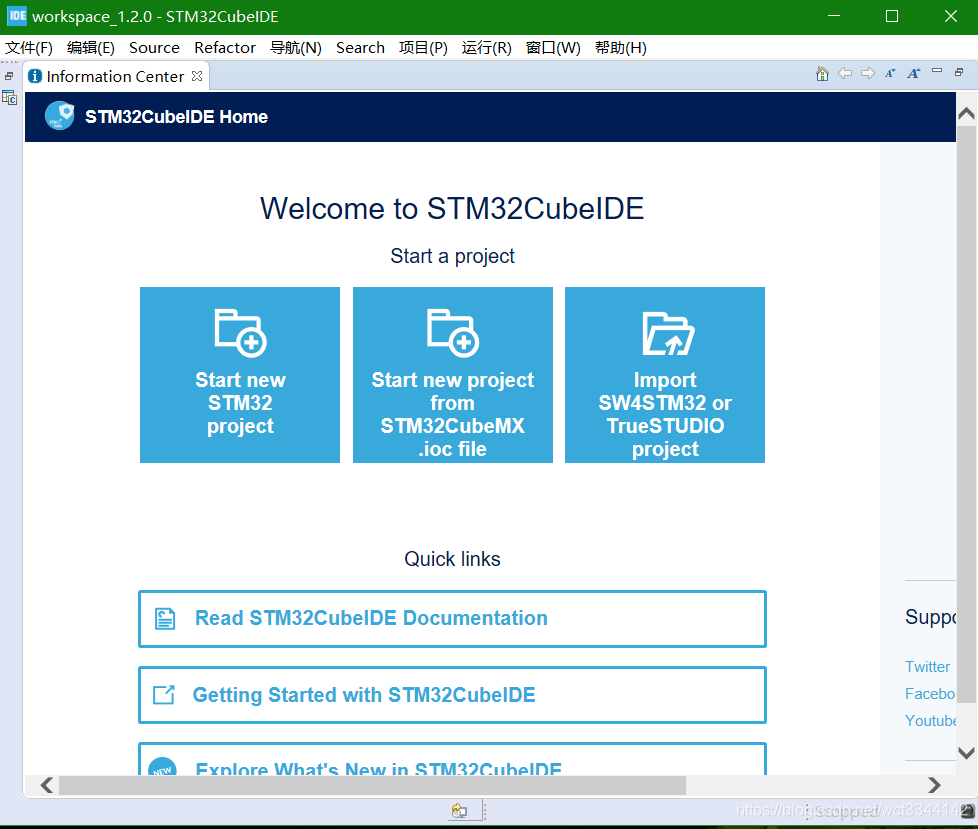The height and width of the screenshot is (829, 978).
Task: Click the Quick links heading
Action: pyautogui.click(x=452, y=559)
